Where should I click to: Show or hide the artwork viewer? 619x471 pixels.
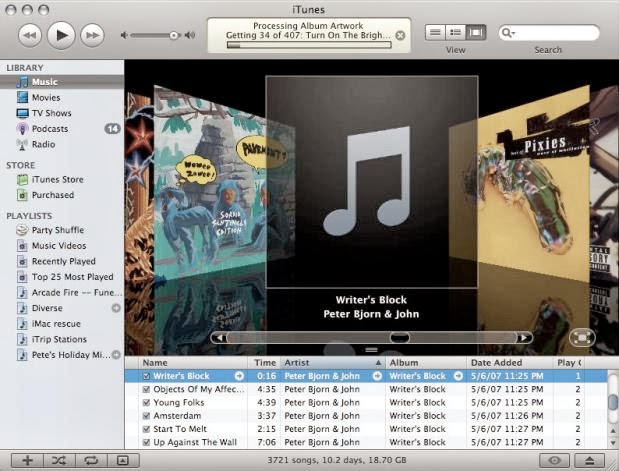pos(123,460)
